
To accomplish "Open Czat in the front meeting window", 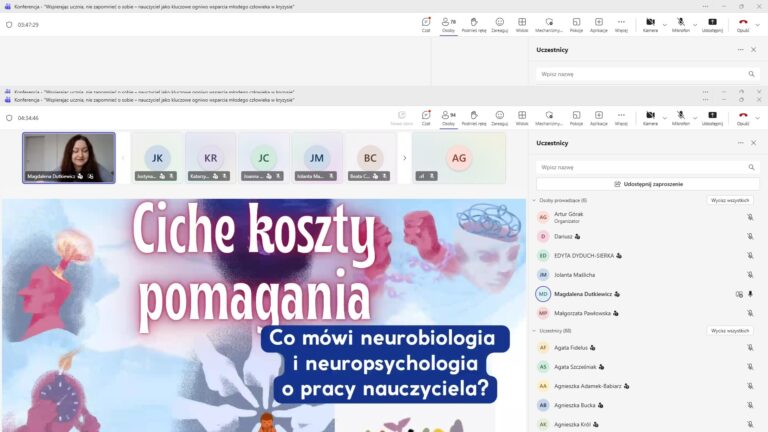I will click(x=426, y=118).
